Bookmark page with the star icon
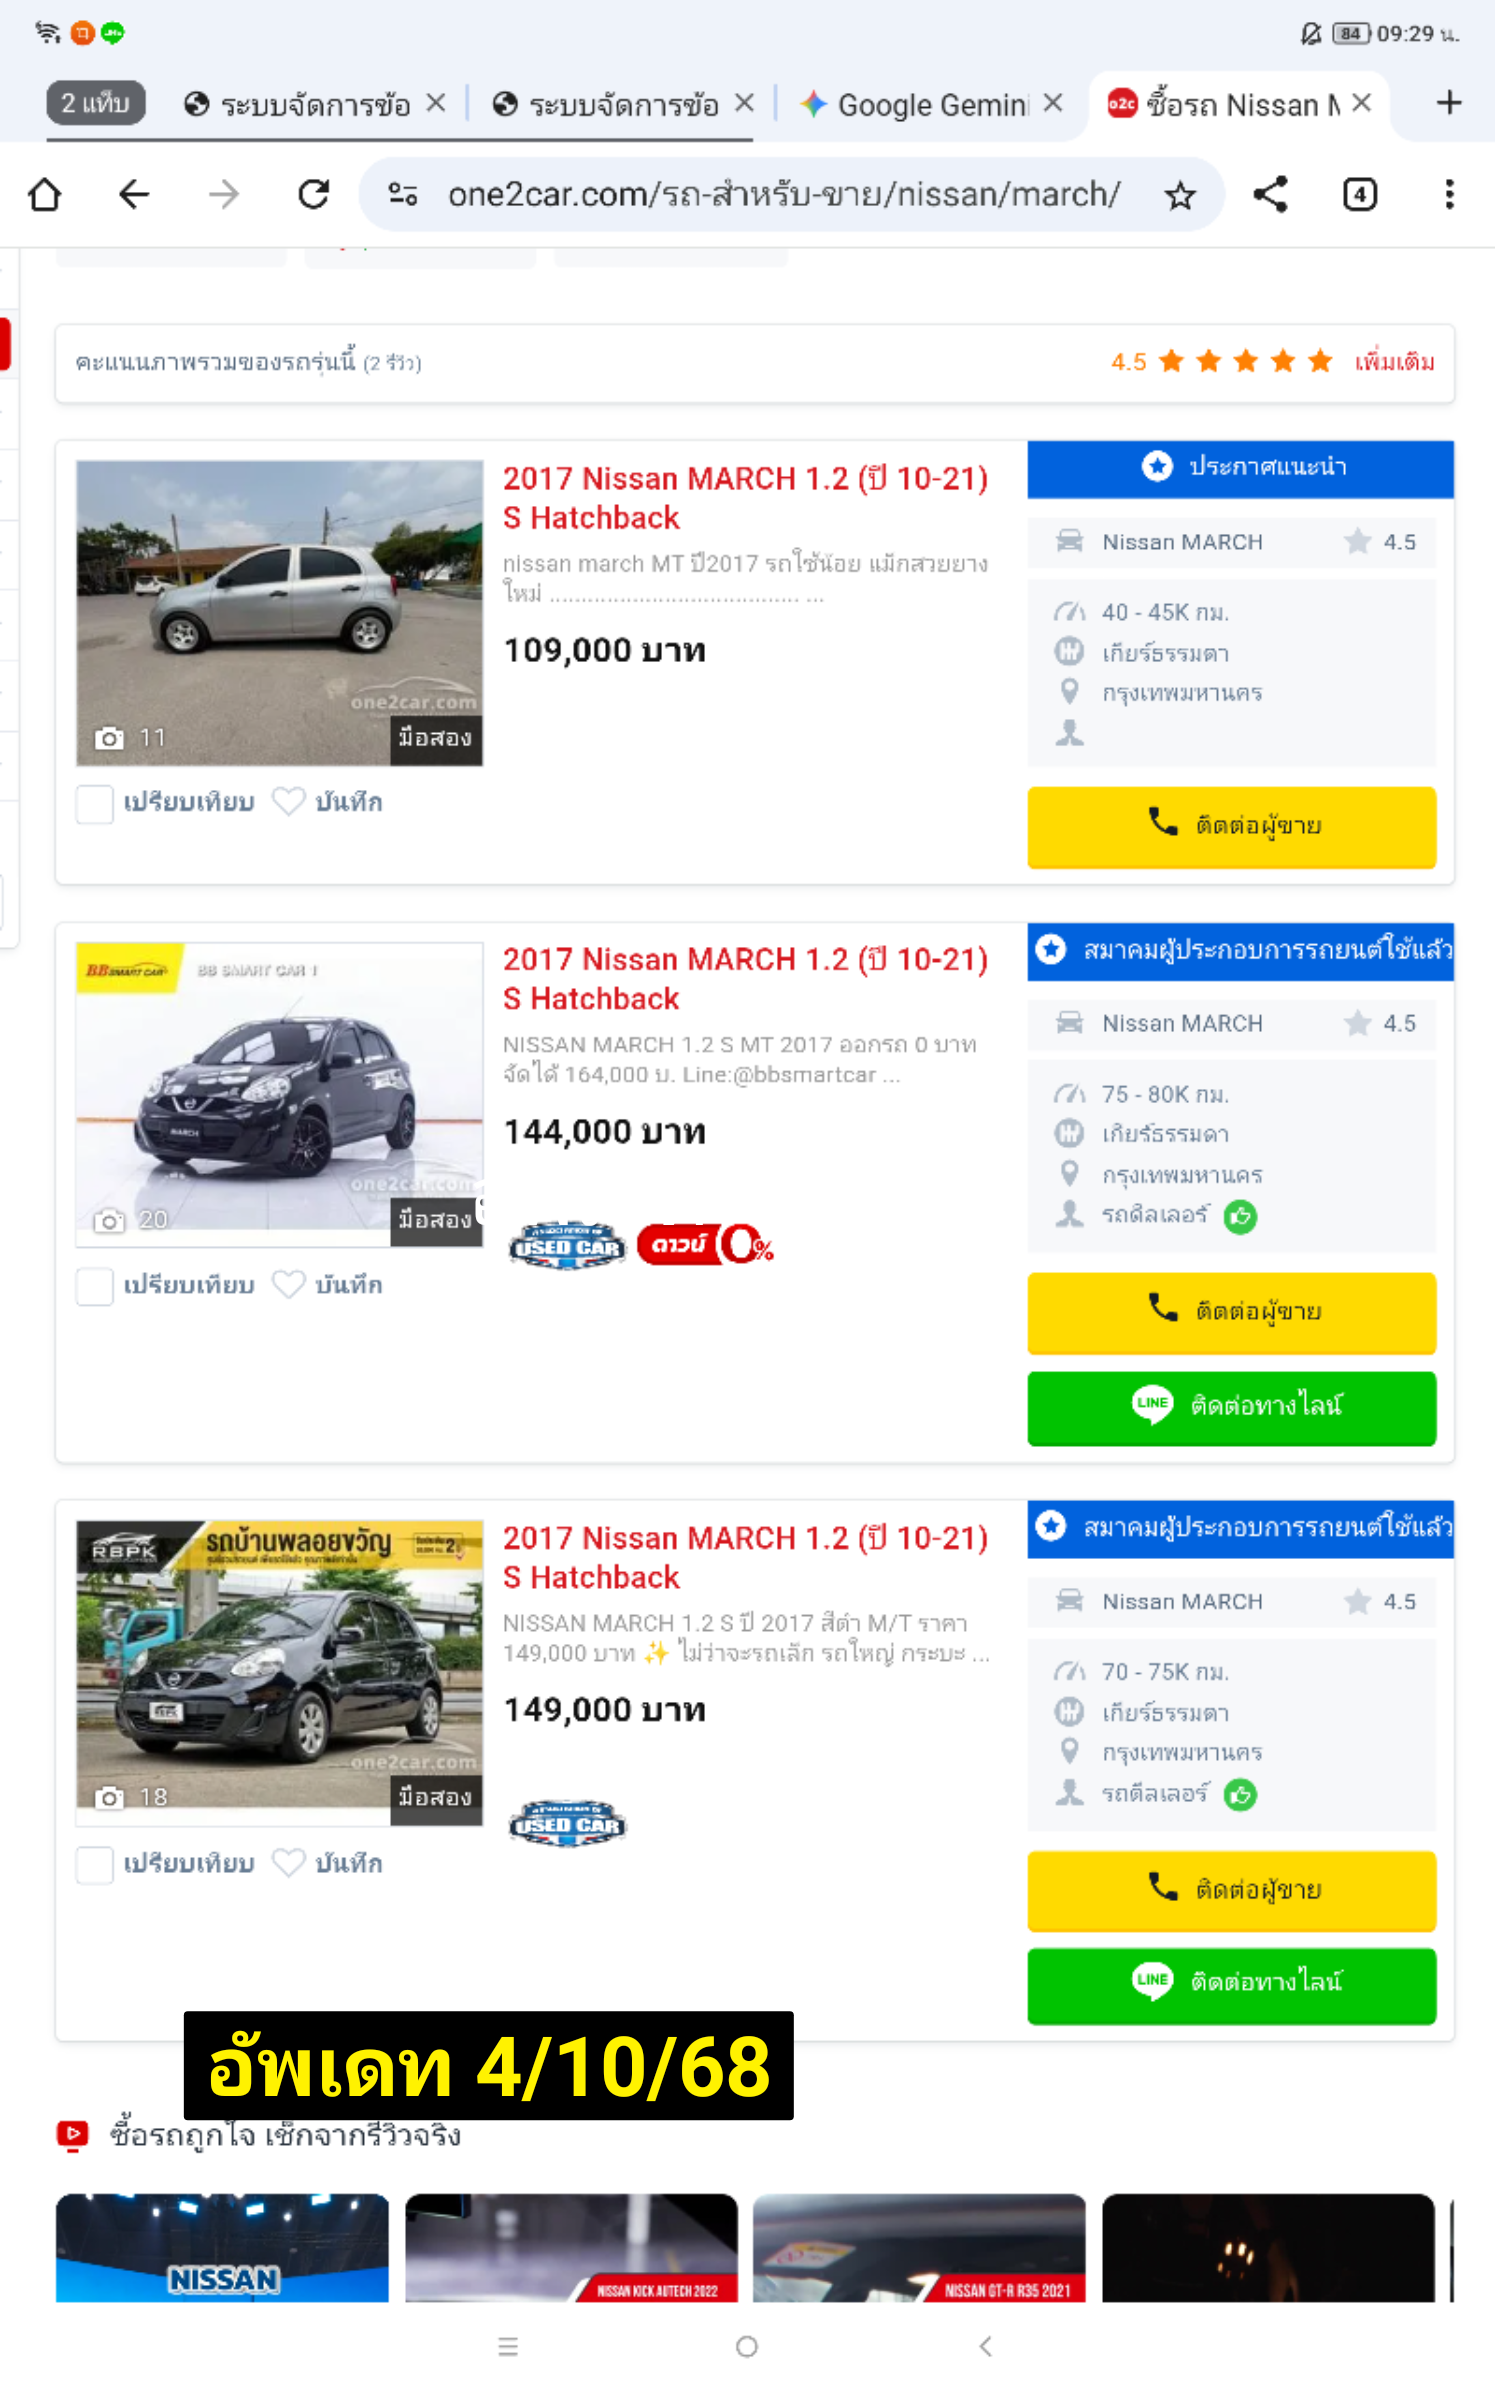1495x2392 pixels. (1180, 194)
